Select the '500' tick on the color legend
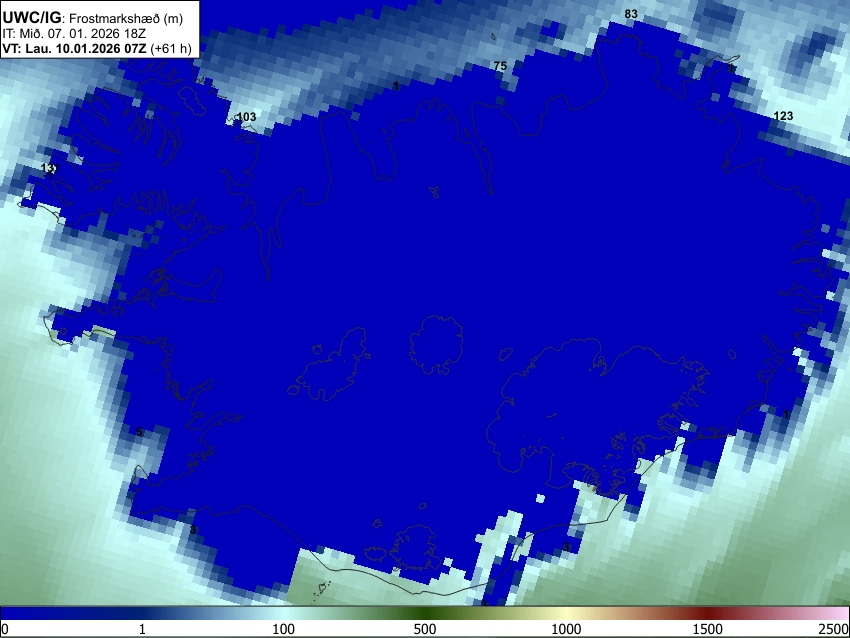This screenshot has height=638, width=850. tap(424, 629)
